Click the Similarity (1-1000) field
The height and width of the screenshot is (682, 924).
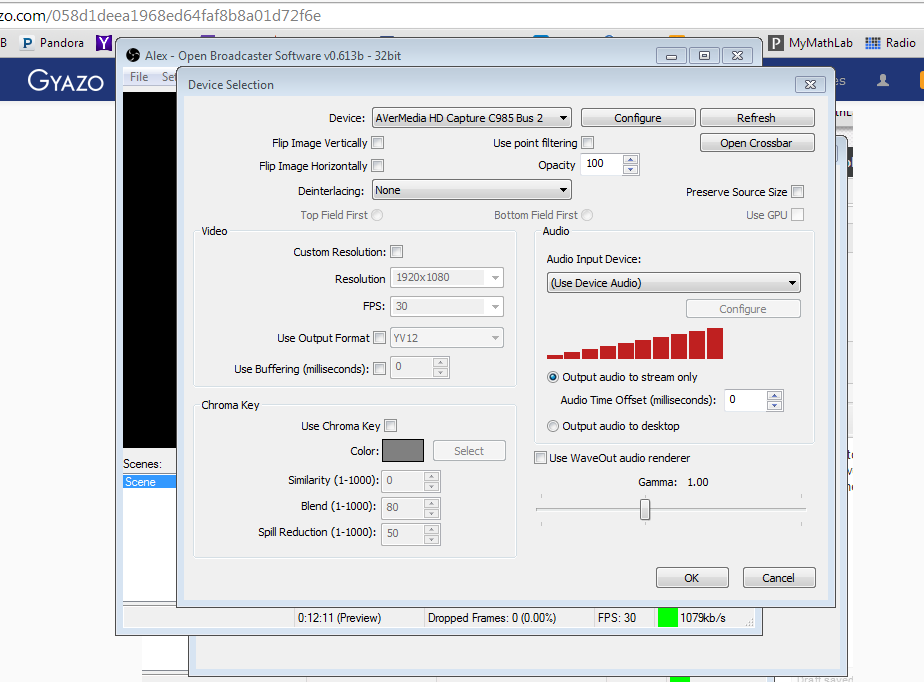coord(403,480)
